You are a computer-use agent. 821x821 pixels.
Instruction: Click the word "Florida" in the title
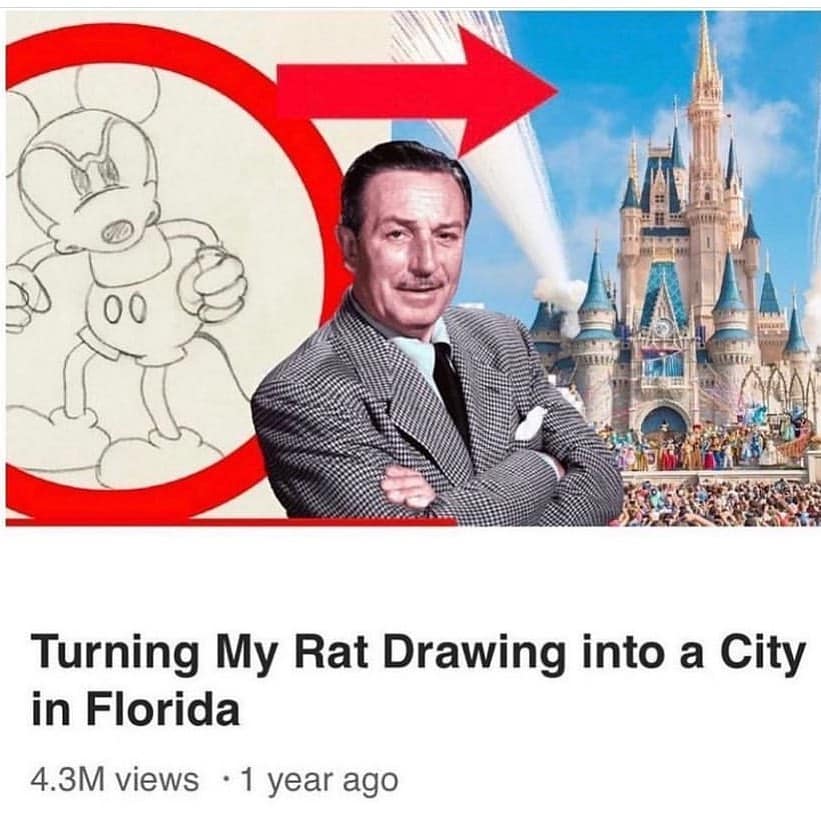(x=163, y=710)
